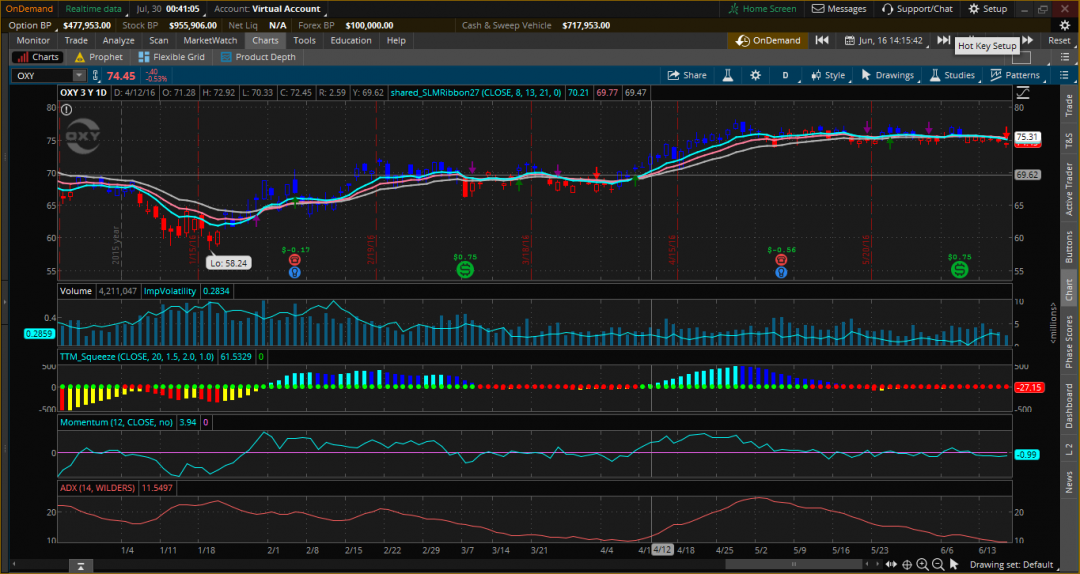Screen dimensions: 1080x574
Task: Open the D timeframe selector
Action: coord(785,75)
